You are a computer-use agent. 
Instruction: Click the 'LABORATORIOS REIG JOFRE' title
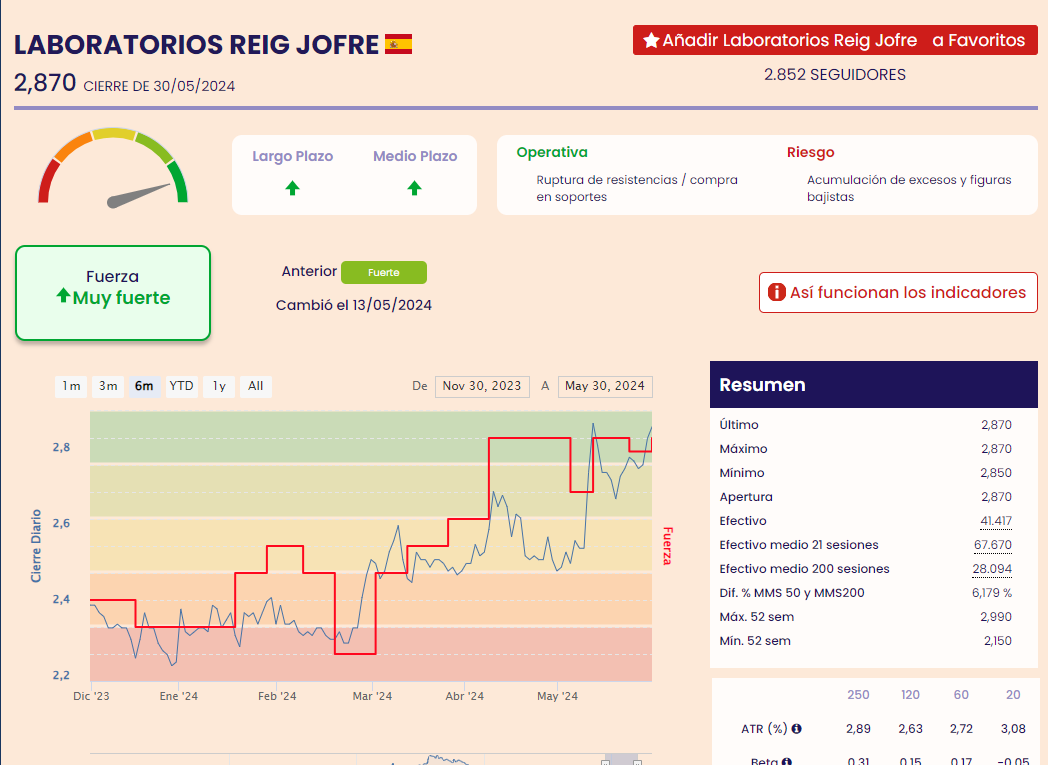pyautogui.click(x=196, y=45)
